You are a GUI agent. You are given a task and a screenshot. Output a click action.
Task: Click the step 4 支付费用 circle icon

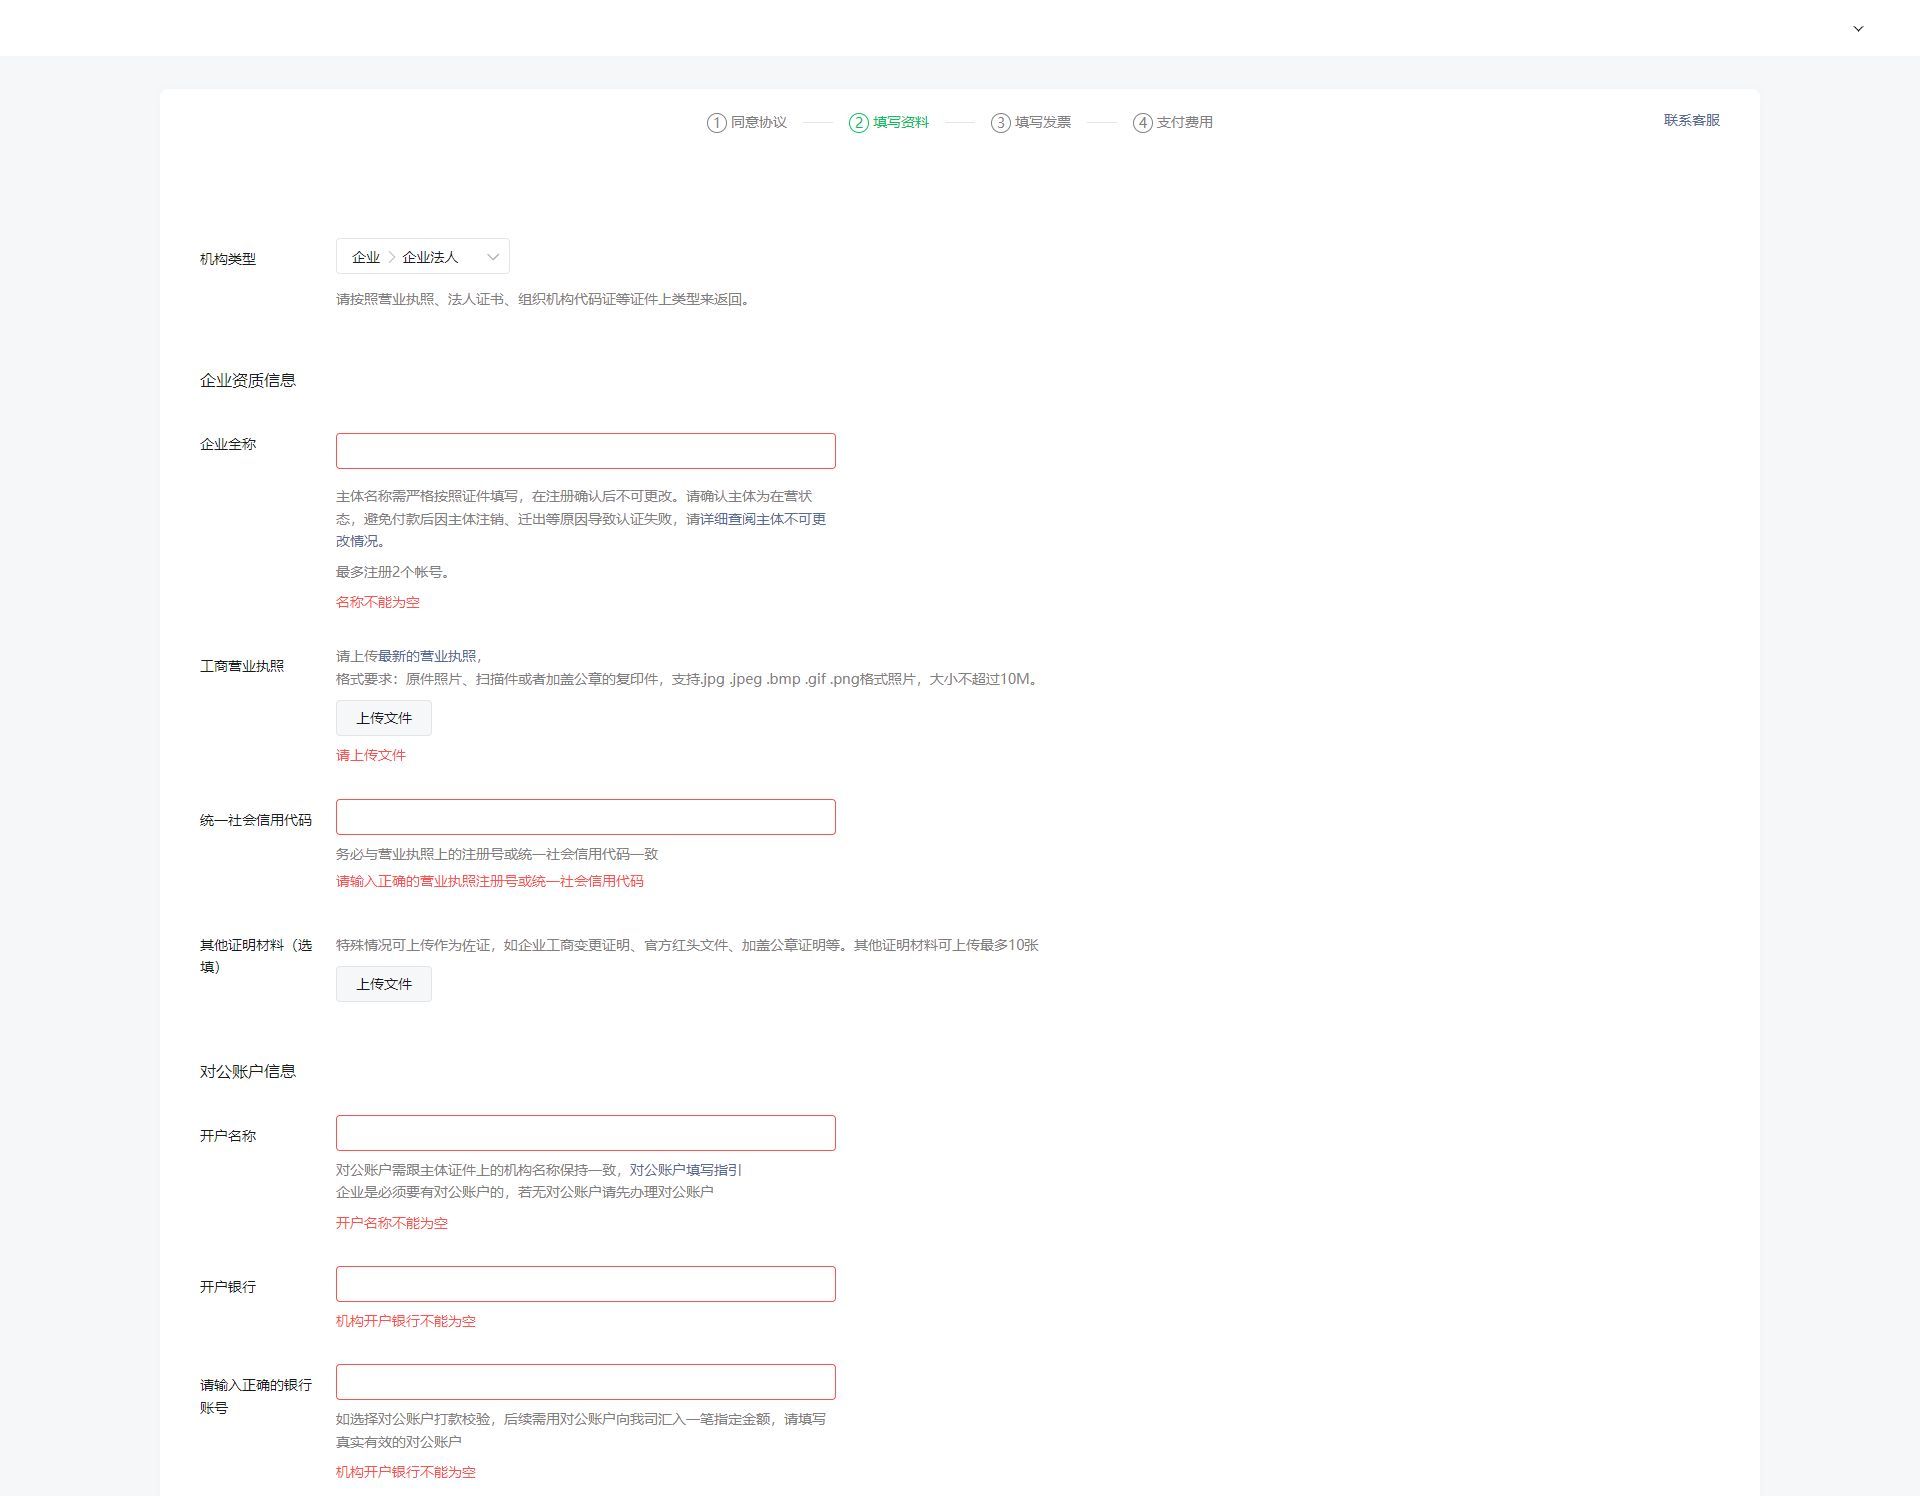click(x=1142, y=123)
